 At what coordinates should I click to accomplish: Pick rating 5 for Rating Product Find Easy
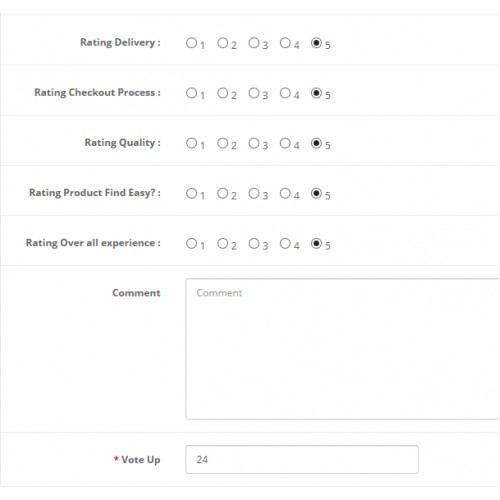click(x=316, y=193)
